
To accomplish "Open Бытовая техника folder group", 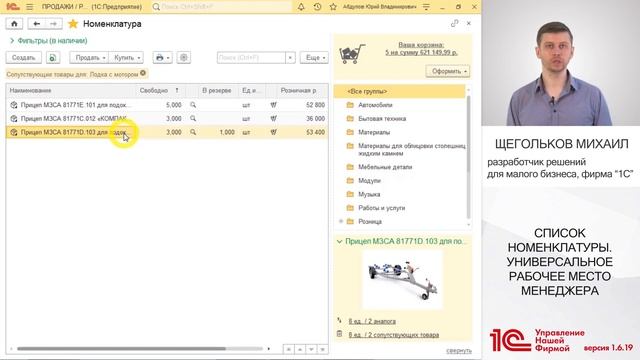I will [382, 118].
